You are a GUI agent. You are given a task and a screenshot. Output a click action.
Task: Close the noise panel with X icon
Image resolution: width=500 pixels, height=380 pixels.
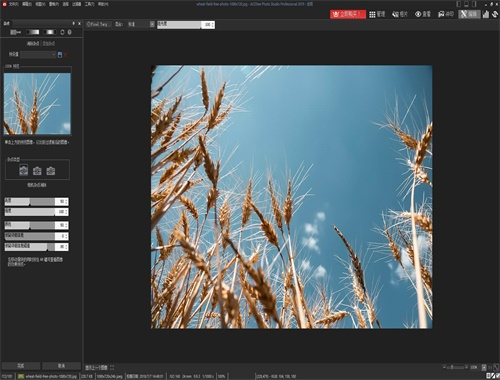tap(79, 23)
